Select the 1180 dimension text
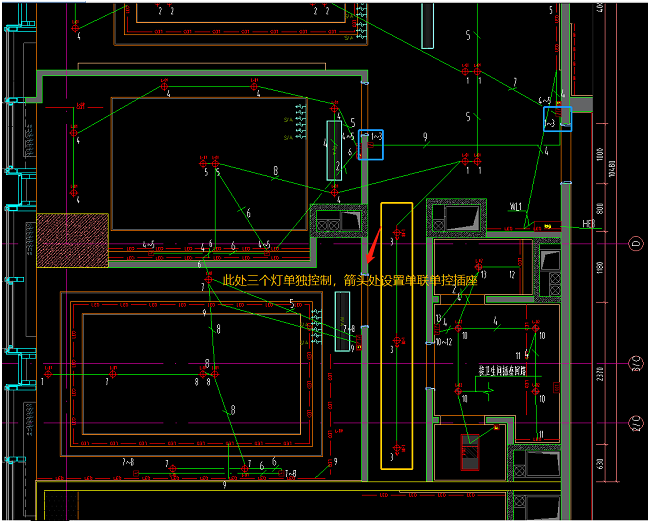The width and height of the screenshot is (648, 521). tap(600, 267)
